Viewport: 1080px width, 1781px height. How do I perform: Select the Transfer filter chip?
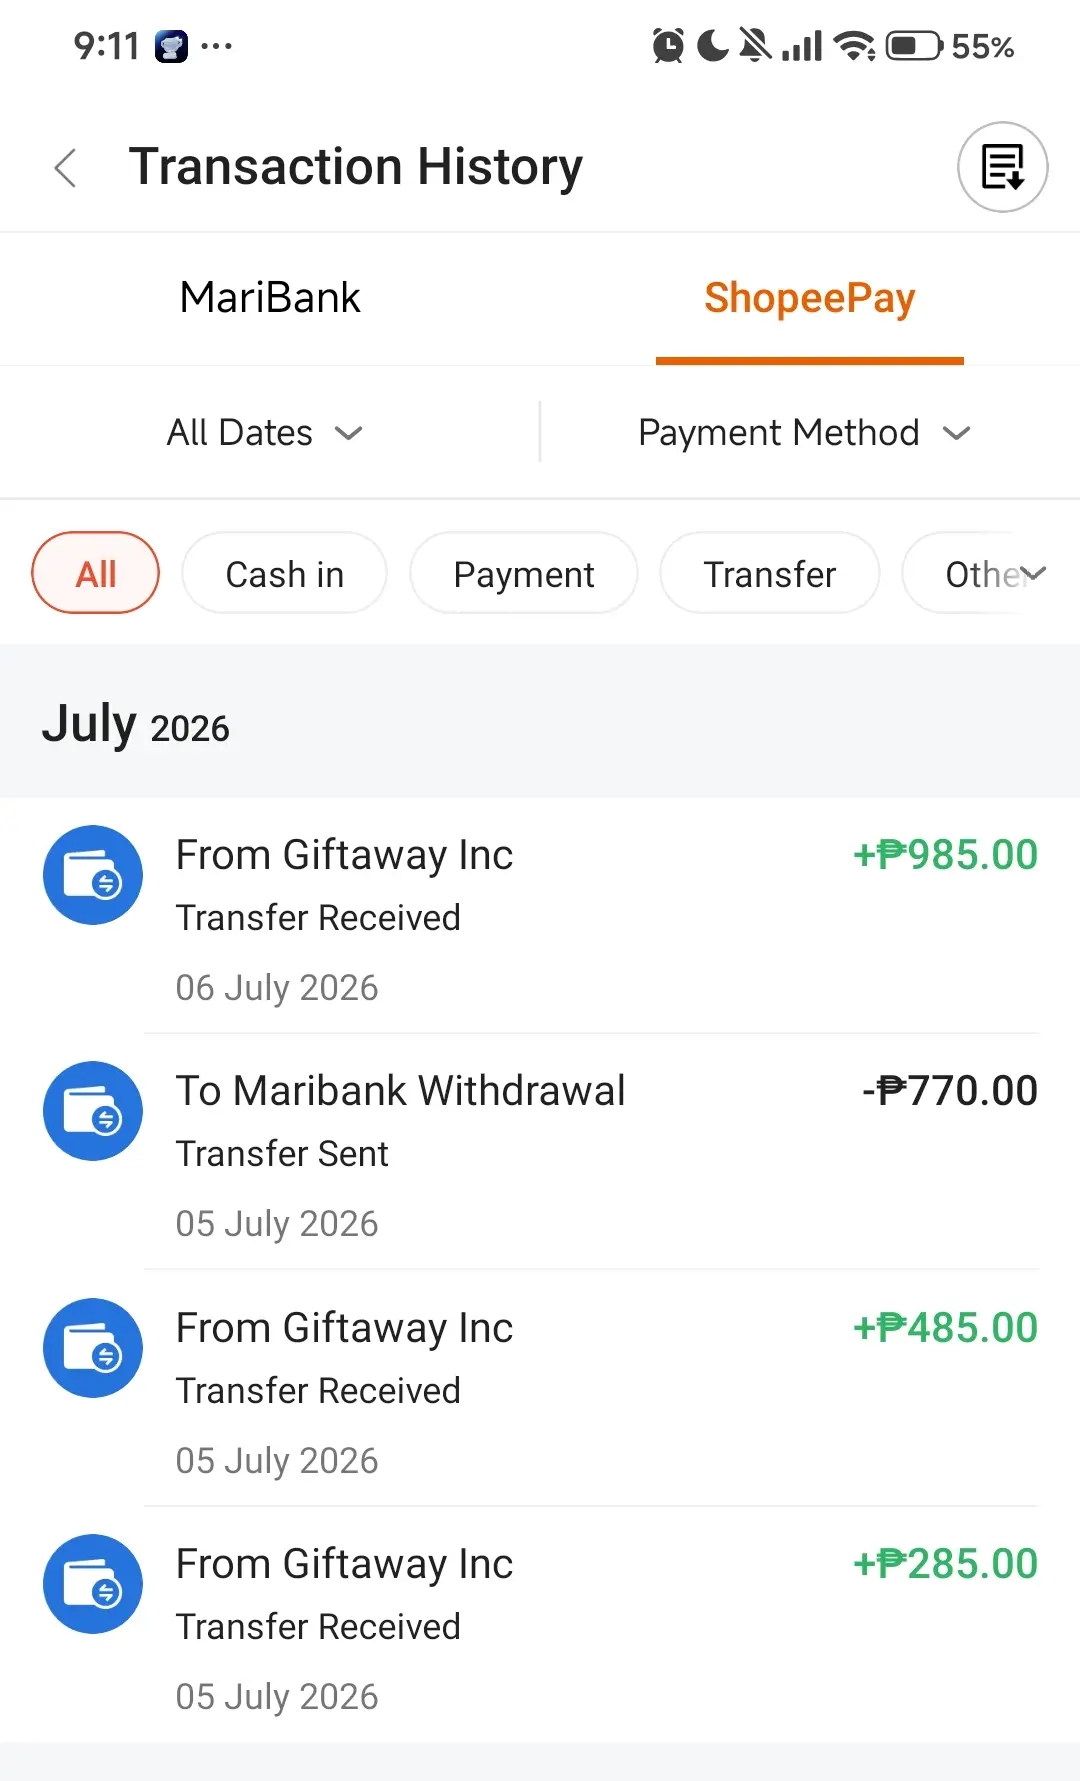tap(770, 573)
